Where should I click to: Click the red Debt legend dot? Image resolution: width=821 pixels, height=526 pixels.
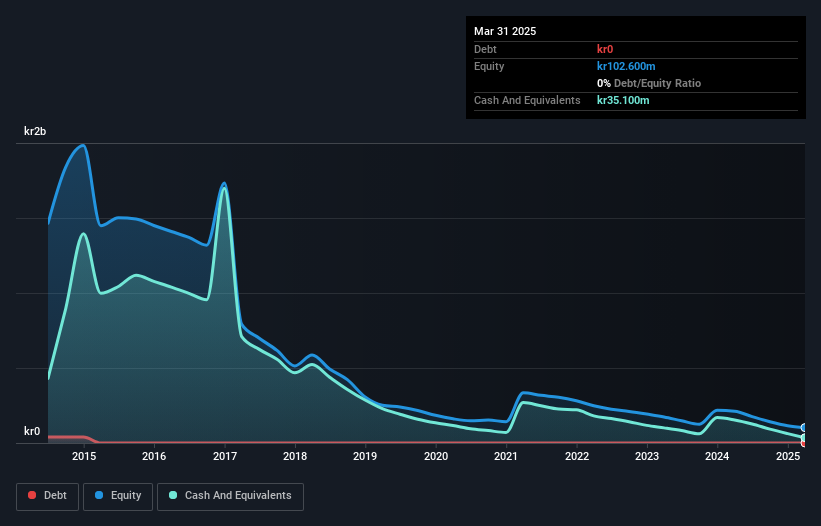click(x=32, y=495)
